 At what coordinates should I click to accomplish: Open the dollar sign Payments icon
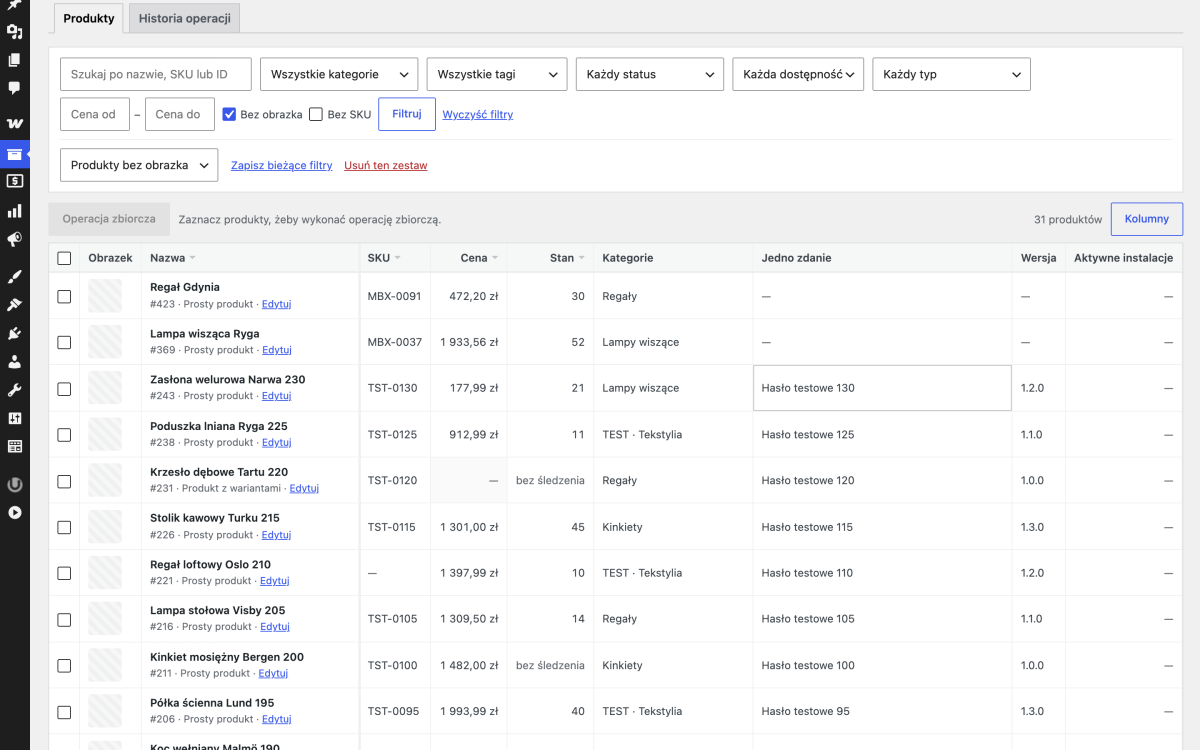coord(15,181)
